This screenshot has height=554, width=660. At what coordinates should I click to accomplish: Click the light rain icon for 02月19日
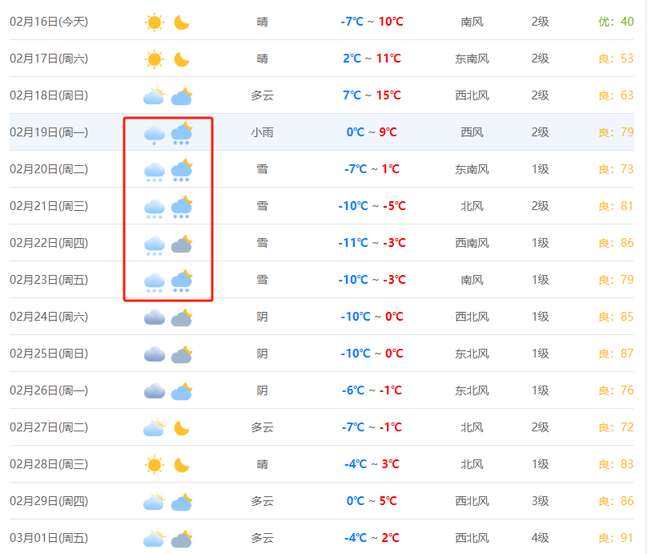tap(154, 133)
